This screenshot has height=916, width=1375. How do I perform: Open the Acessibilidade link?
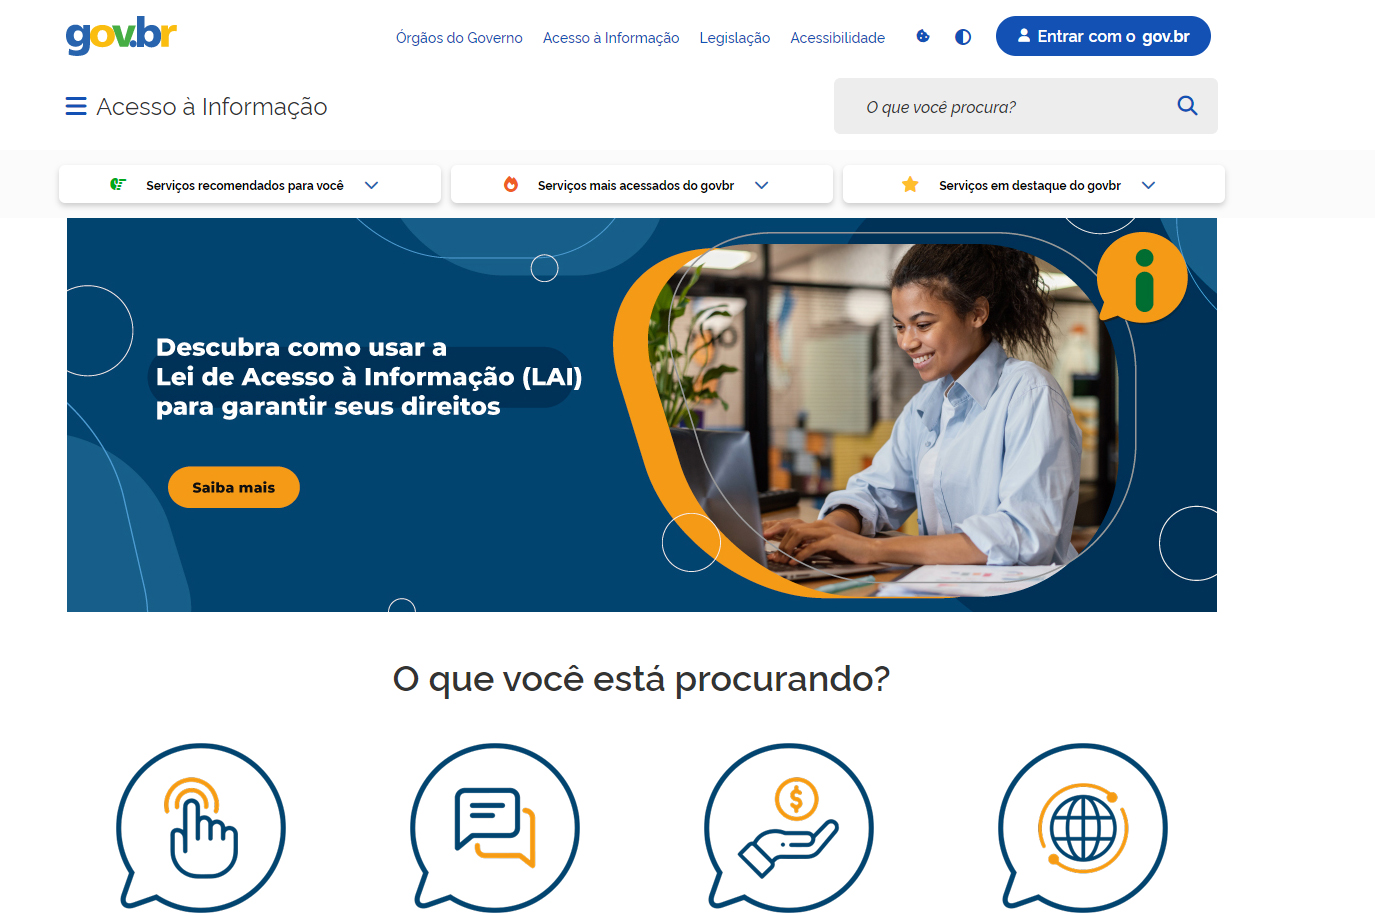(x=838, y=38)
